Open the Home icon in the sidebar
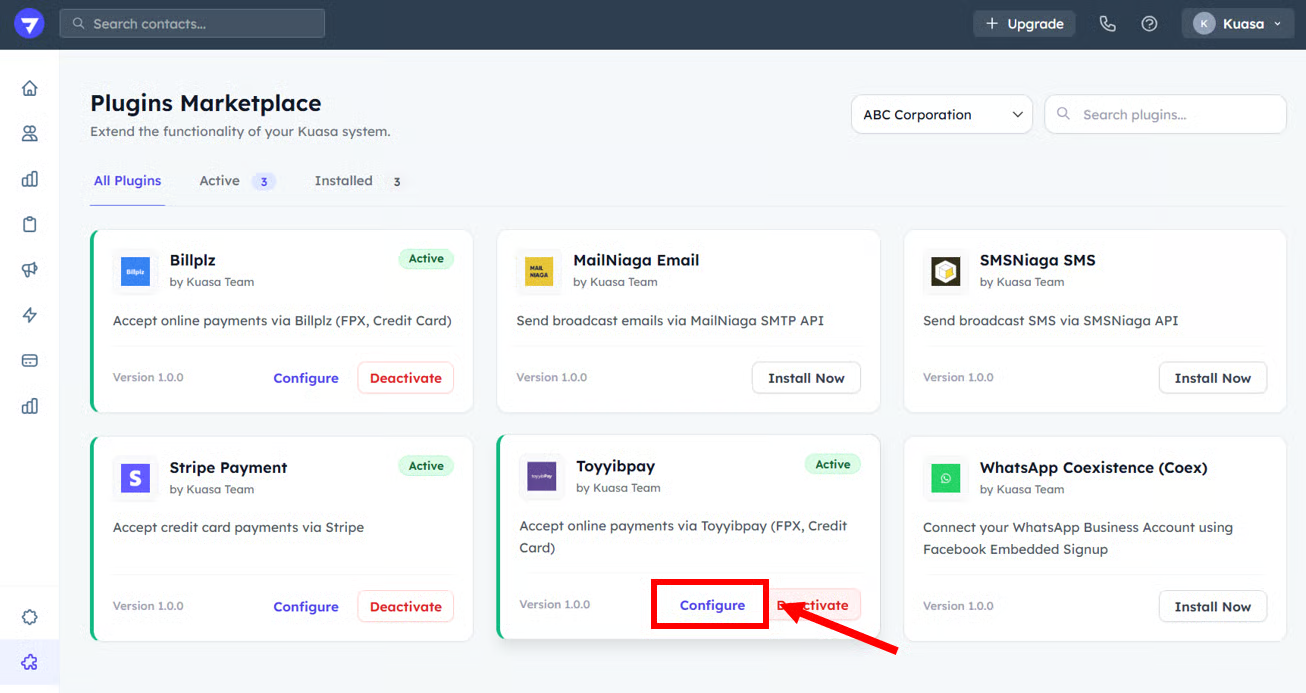 click(x=29, y=88)
